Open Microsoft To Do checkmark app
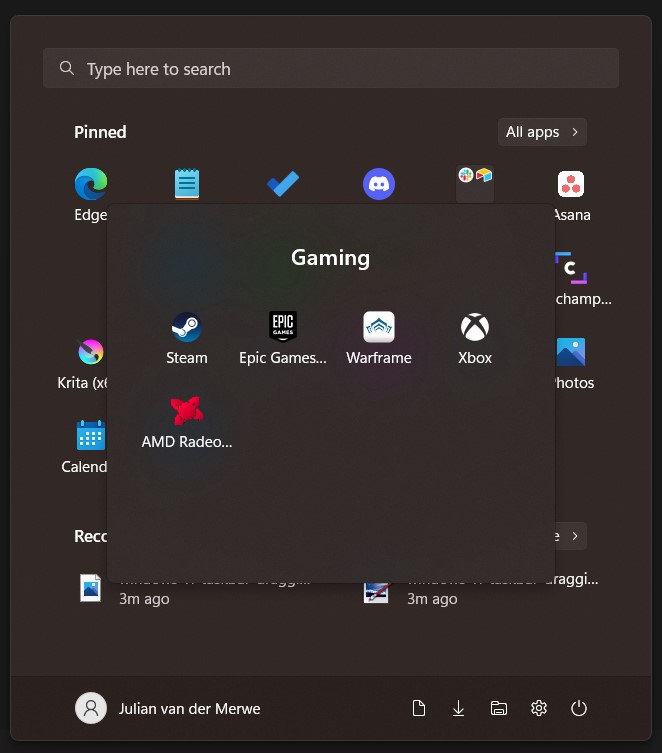Viewport: 662px width, 753px height. click(283, 184)
